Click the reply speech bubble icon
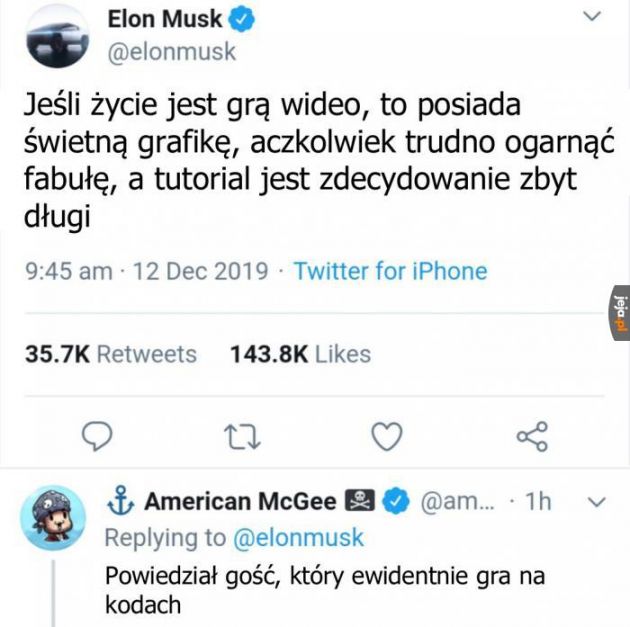Screen dimensions: 630x627 [96, 435]
